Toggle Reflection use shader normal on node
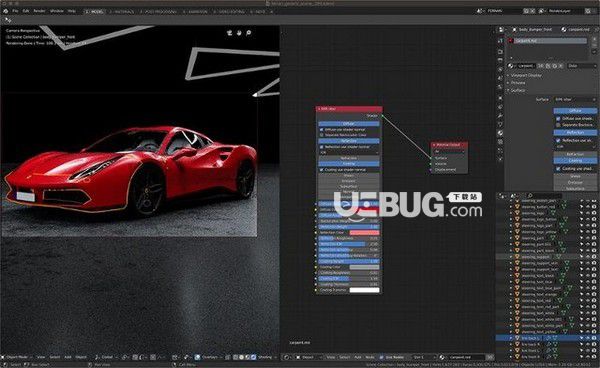This screenshot has width=600, height=368. point(321,147)
